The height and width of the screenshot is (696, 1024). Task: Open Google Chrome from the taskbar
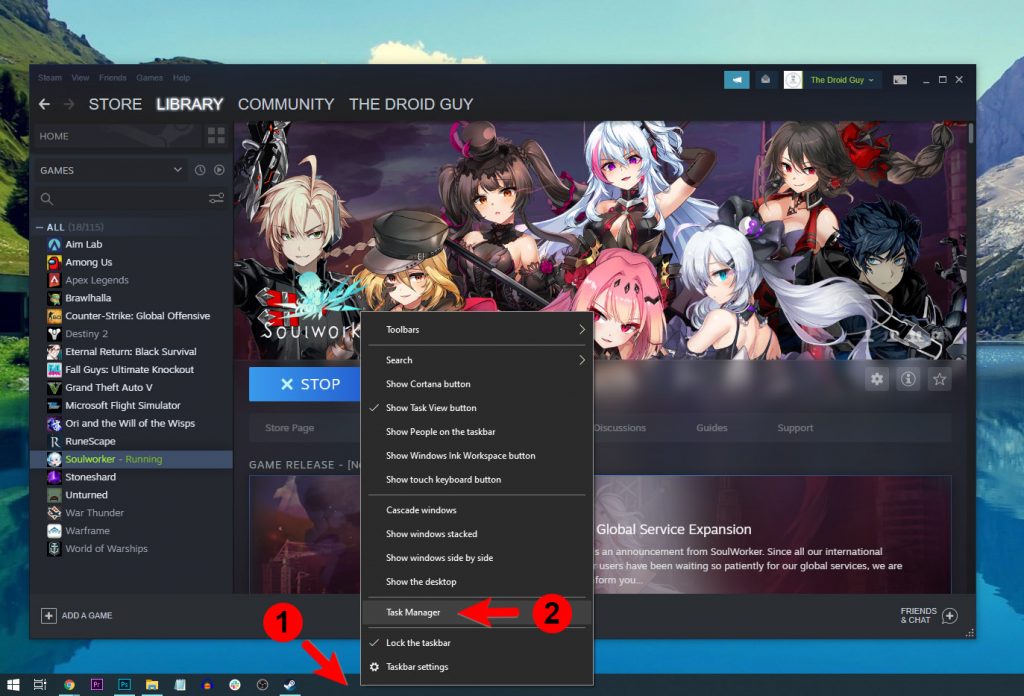pyautogui.click(x=69, y=685)
